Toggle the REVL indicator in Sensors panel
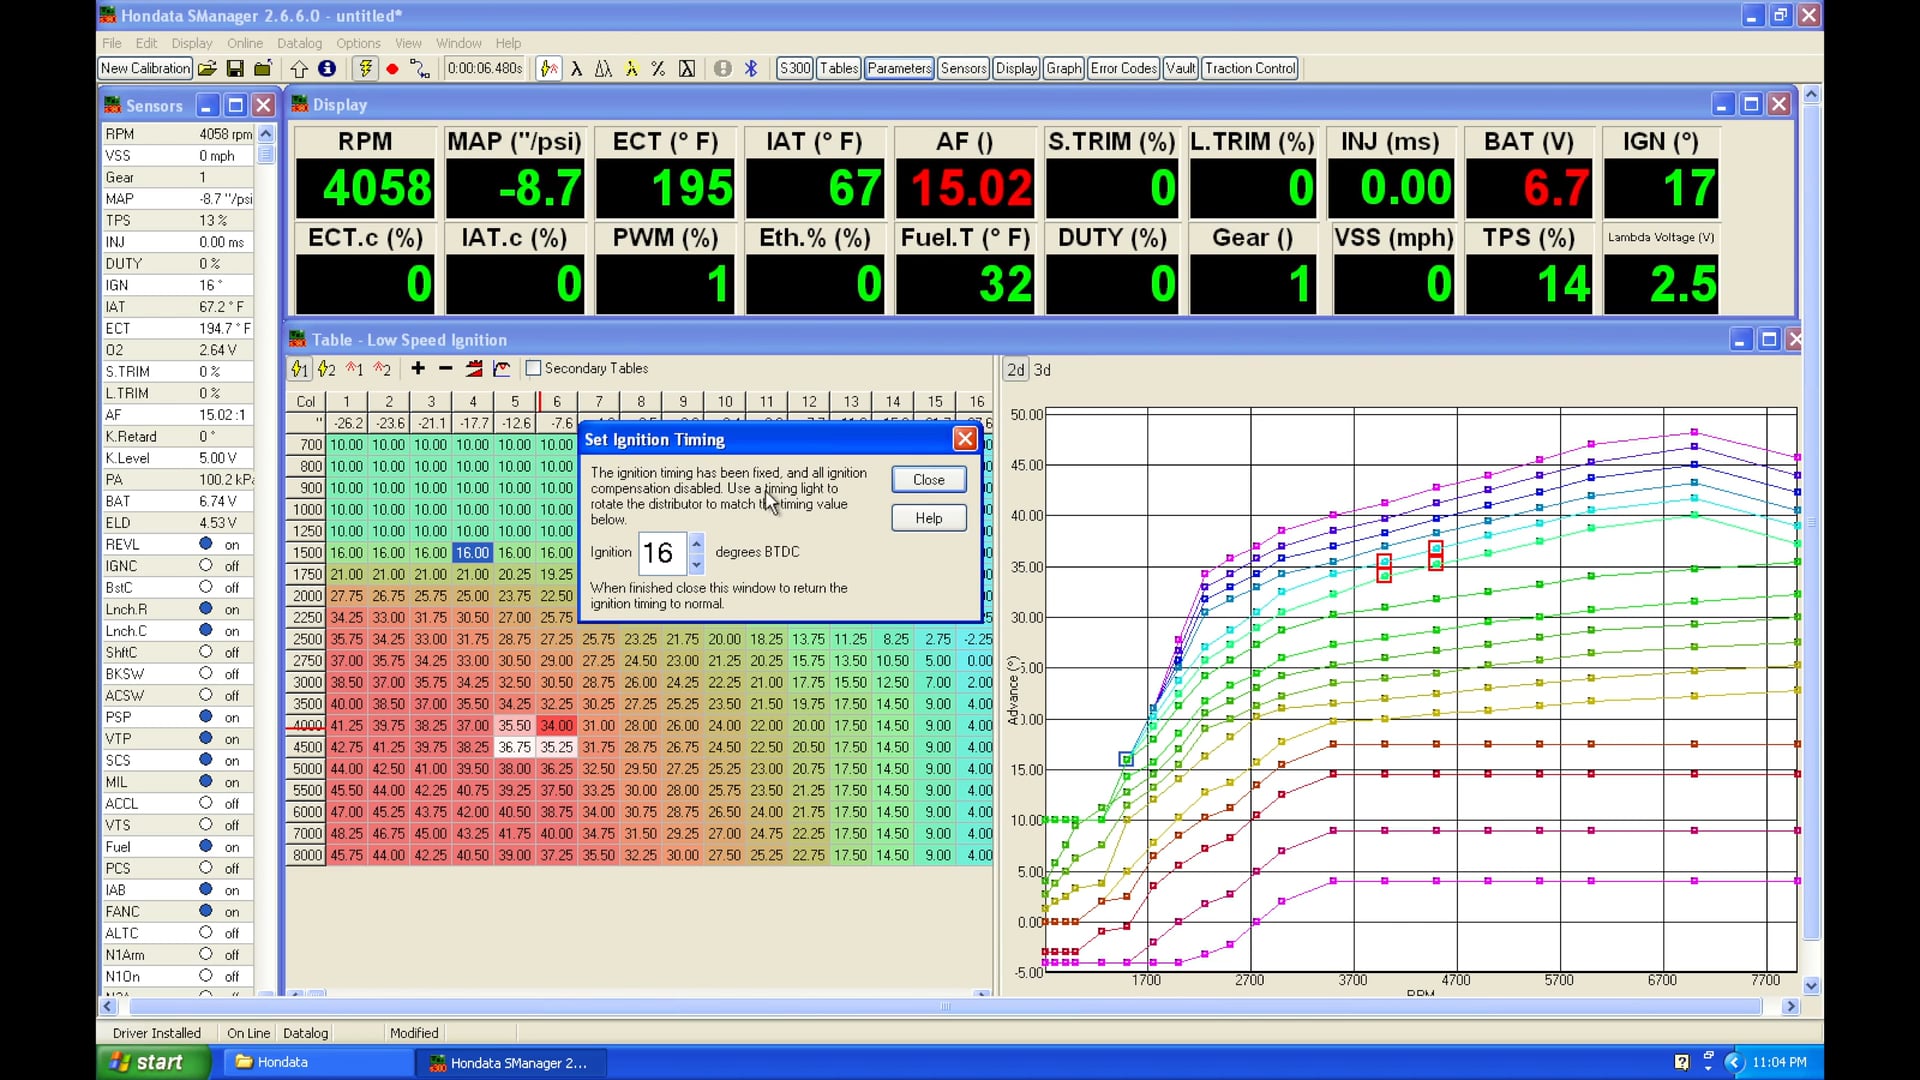 tap(205, 544)
